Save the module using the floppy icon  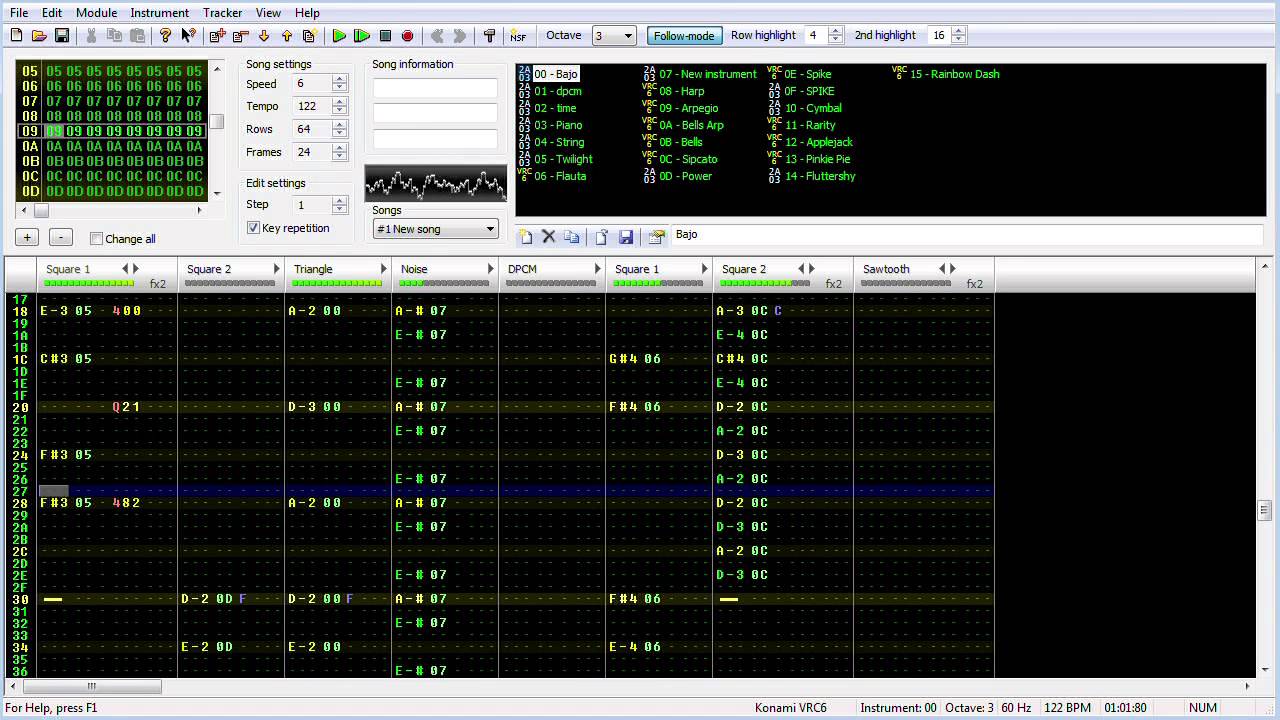point(62,36)
